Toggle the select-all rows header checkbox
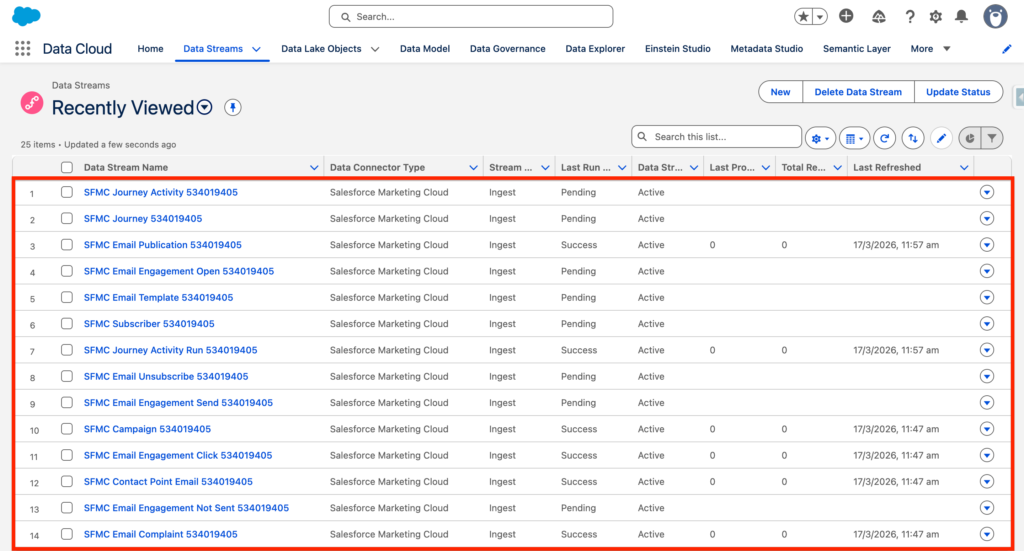Viewport: 1024px width, 551px height. [x=67, y=168]
